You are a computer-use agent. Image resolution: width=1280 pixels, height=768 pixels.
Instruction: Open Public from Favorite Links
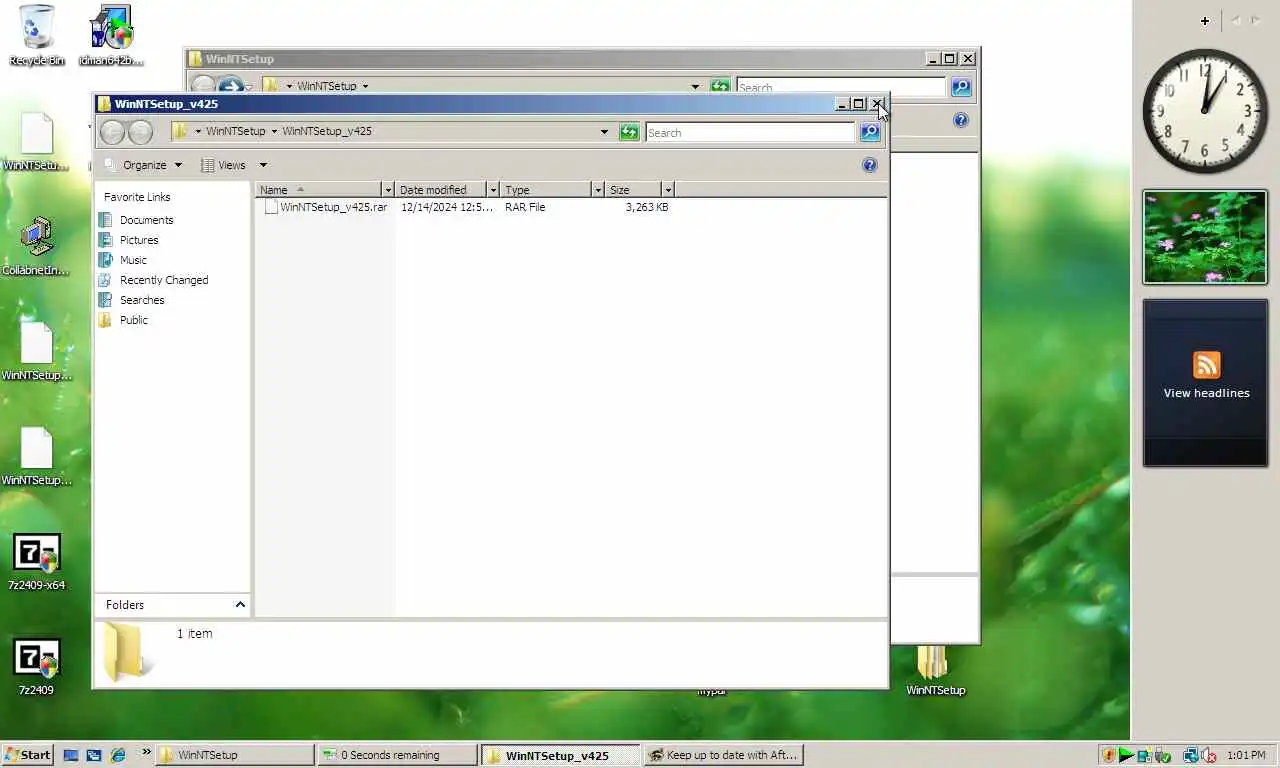[x=134, y=320]
